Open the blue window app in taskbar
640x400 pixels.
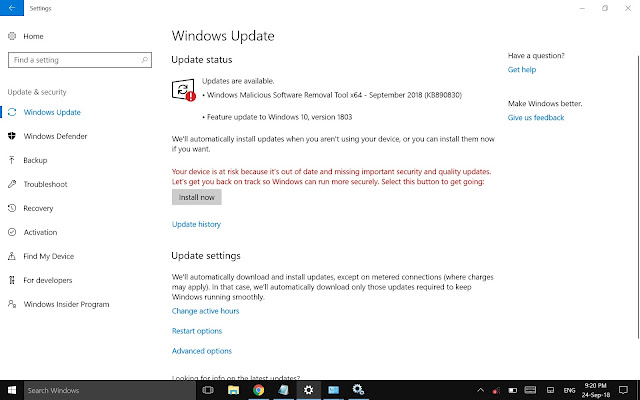pos(333,390)
